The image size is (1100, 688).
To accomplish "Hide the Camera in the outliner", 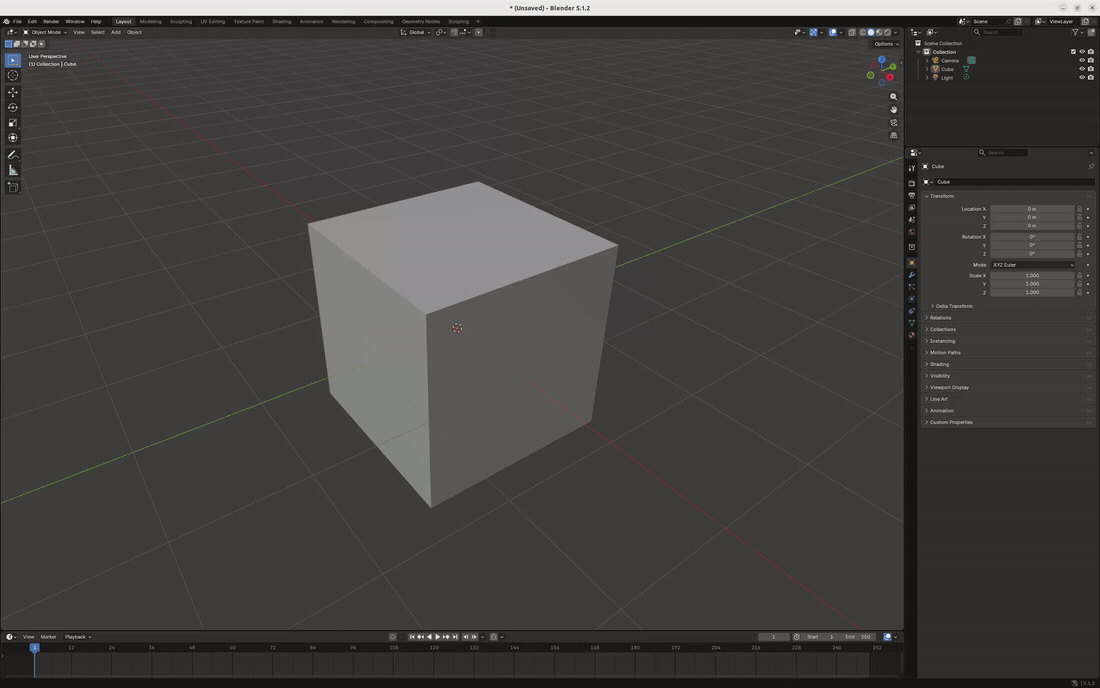I will (1082, 60).
